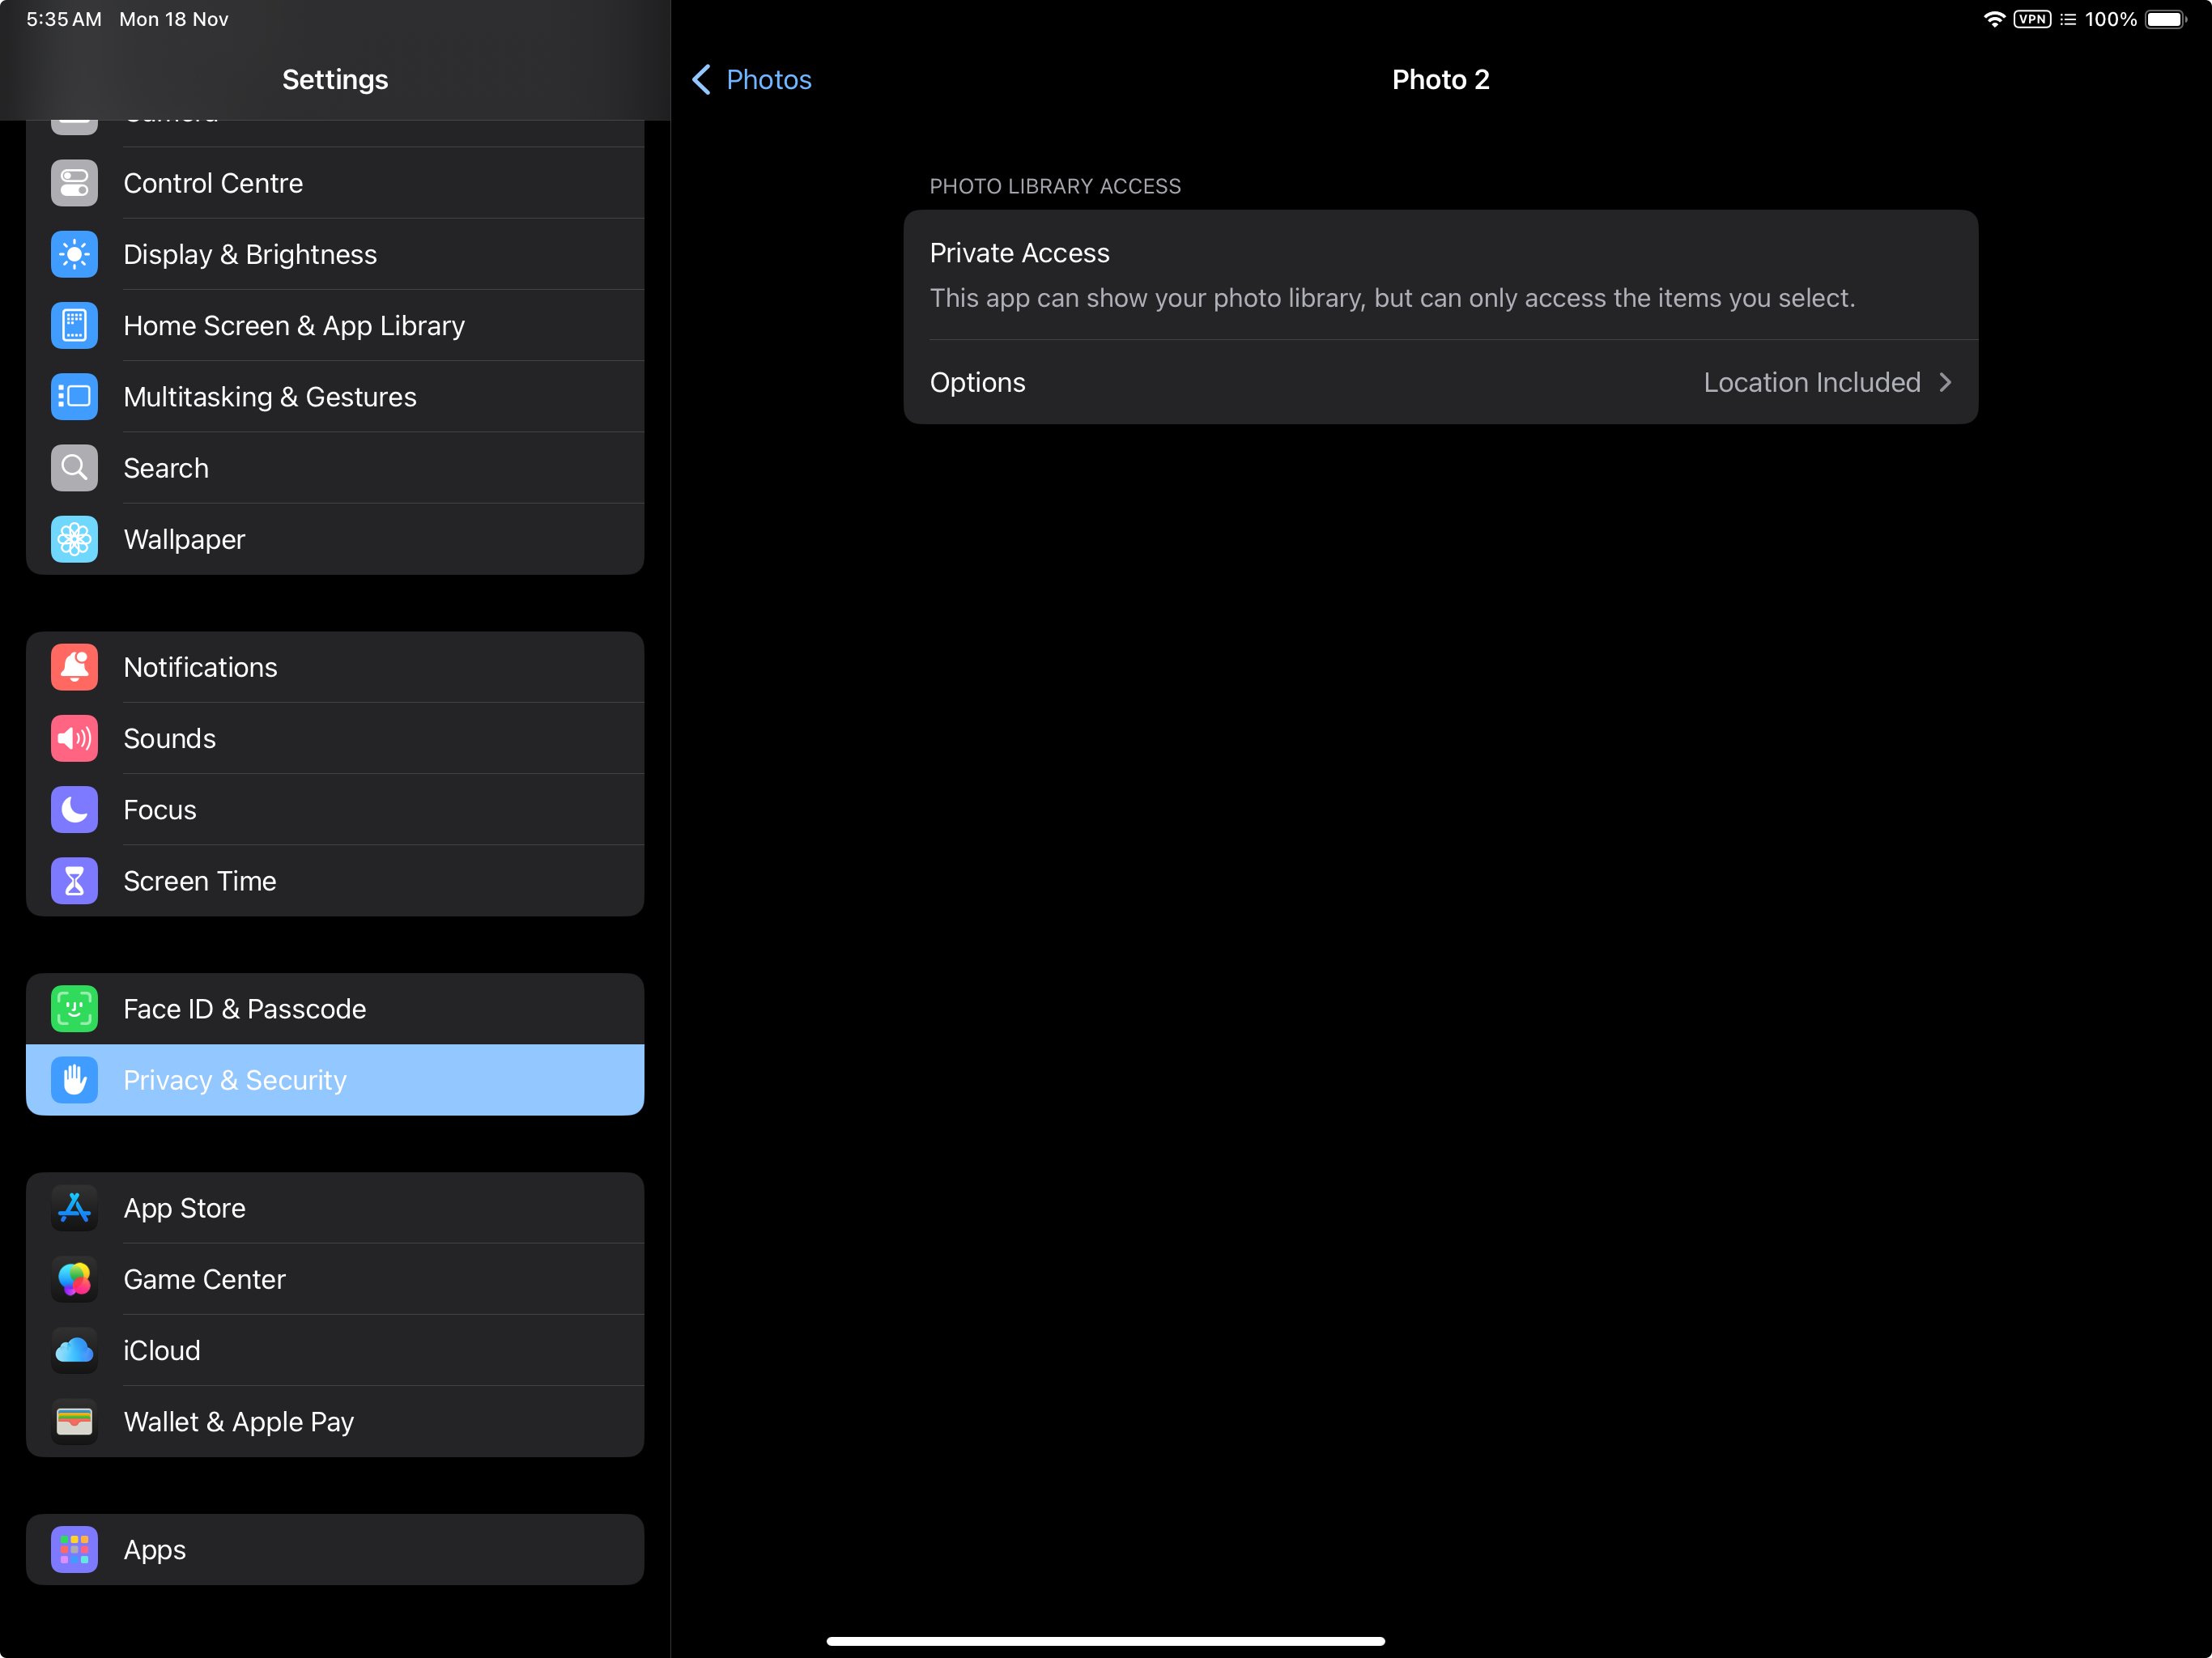2212x1658 pixels.
Task: Click the Game Center bubbles icon
Action: 74,1279
